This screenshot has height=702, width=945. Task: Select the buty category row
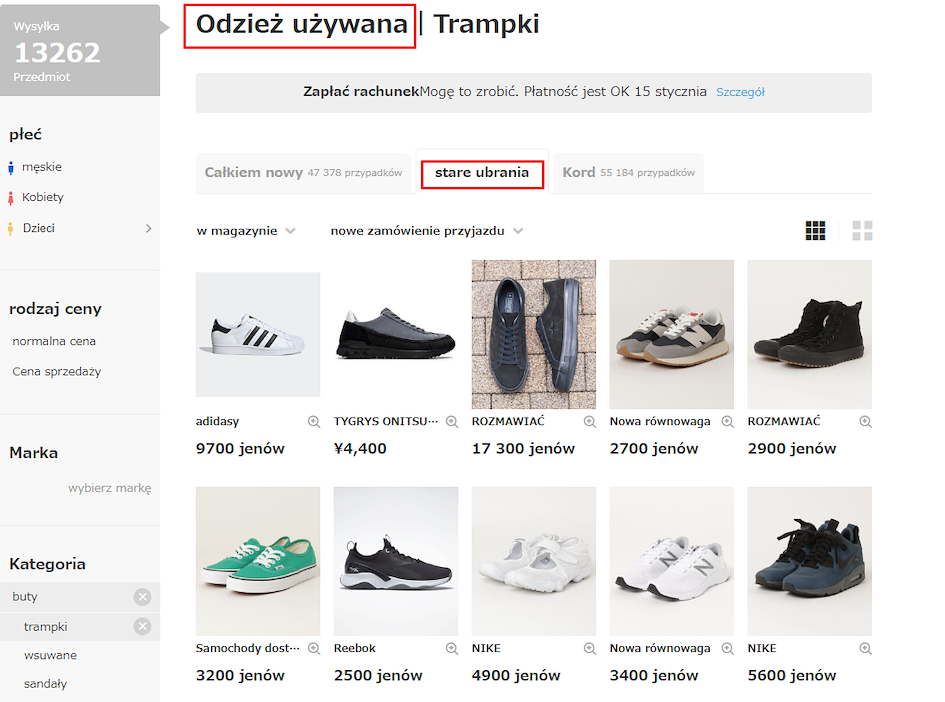click(x=80, y=597)
